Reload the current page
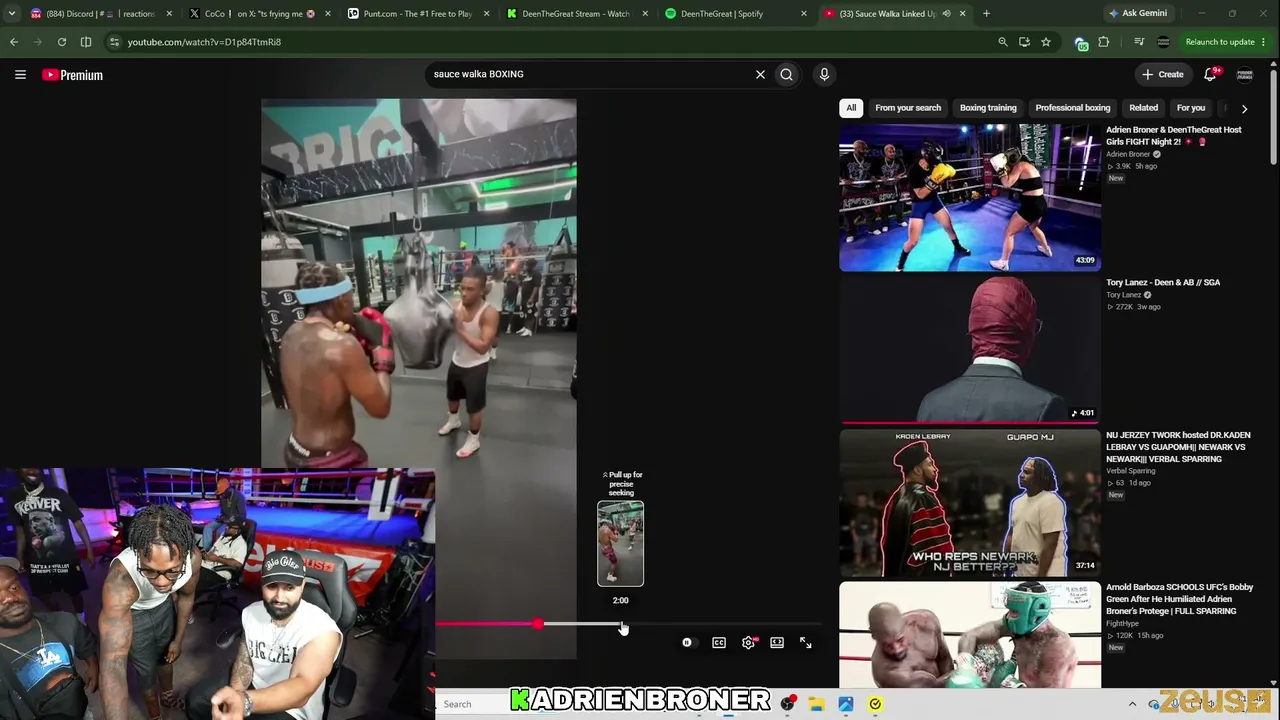Screen dimensions: 1280x720 point(62,42)
